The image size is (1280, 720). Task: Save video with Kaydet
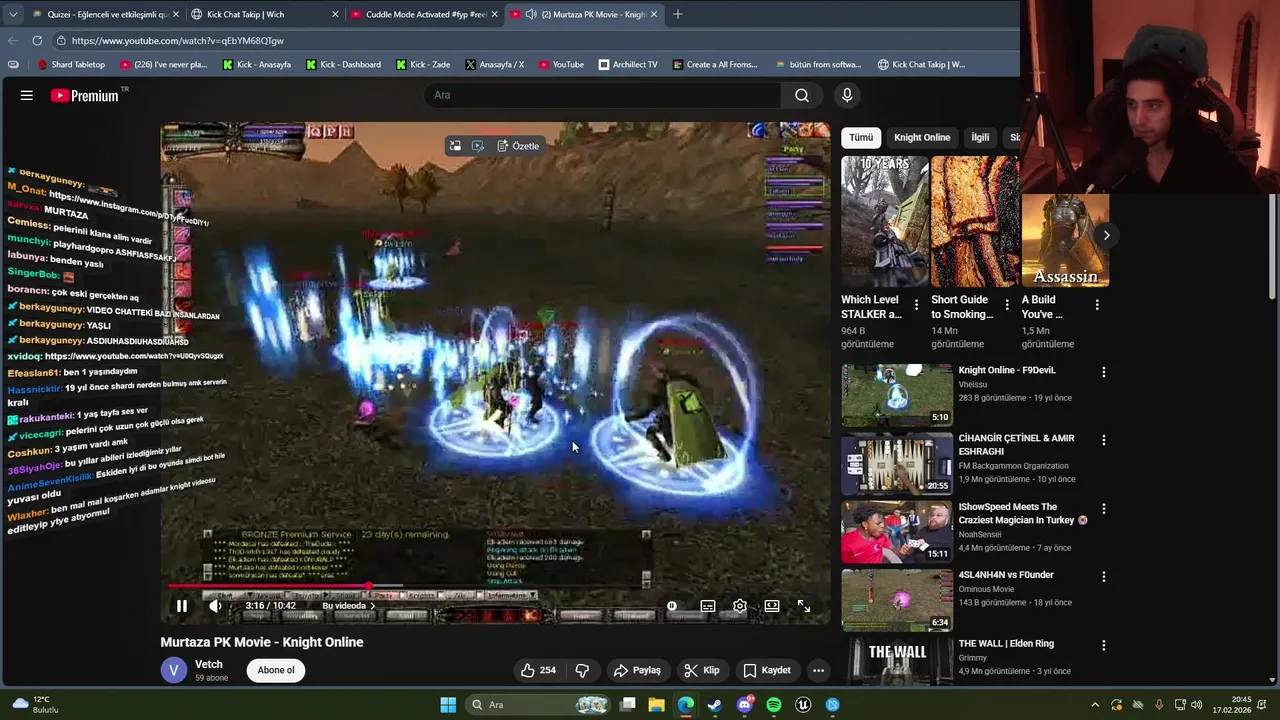coord(767,670)
